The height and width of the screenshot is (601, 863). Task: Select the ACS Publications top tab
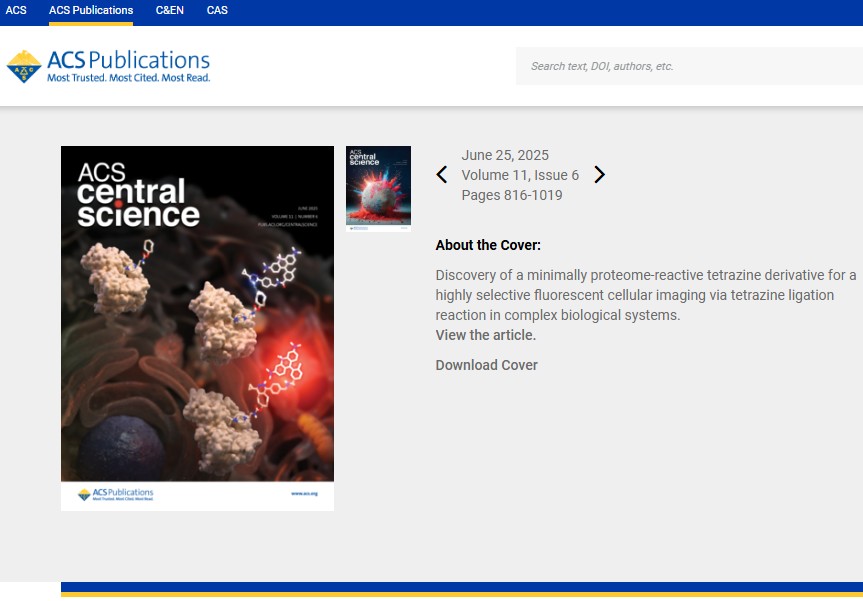click(x=91, y=10)
